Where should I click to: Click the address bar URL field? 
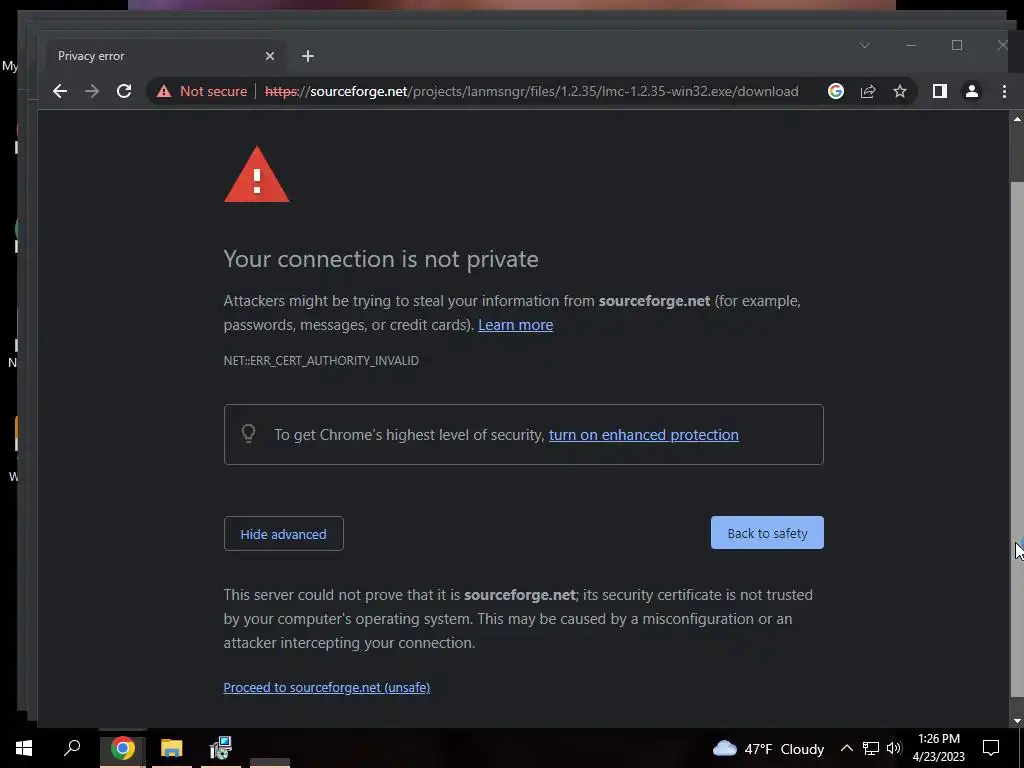531,91
